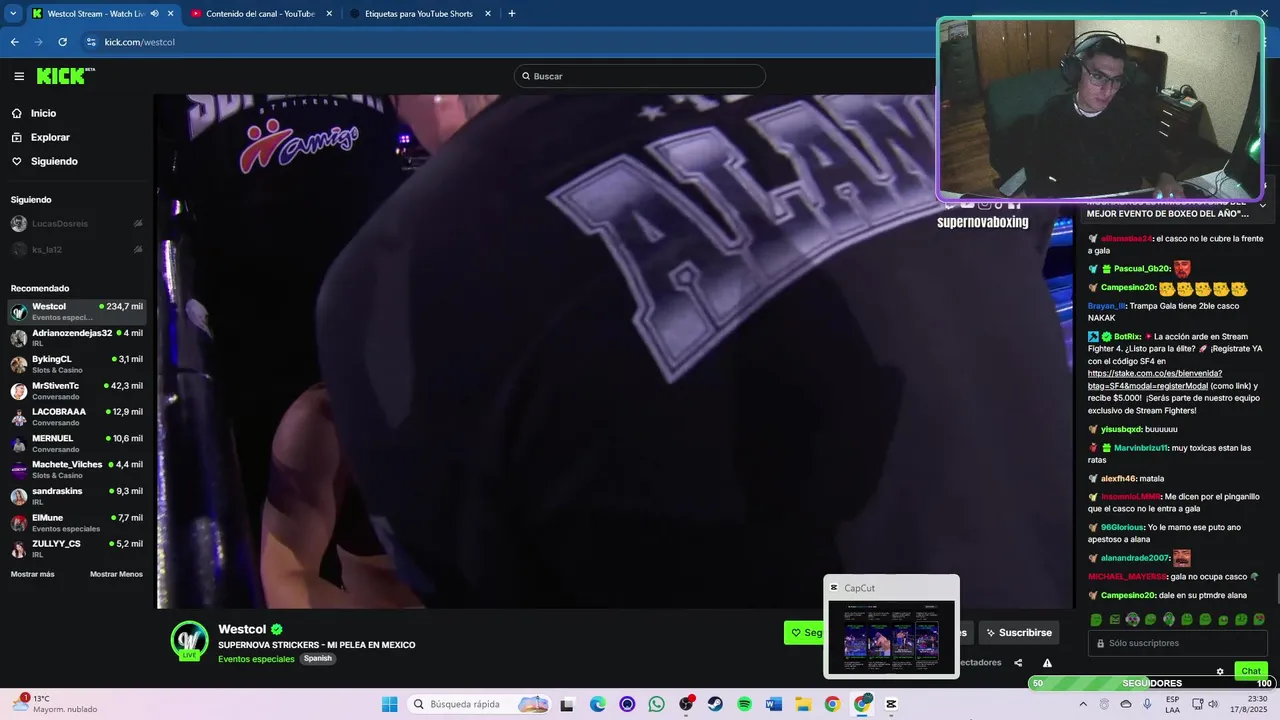Expand pinned message chevron in chat
This screenshot has width=1280, height=720.
pyautogui.click(x=1262, y=206)
